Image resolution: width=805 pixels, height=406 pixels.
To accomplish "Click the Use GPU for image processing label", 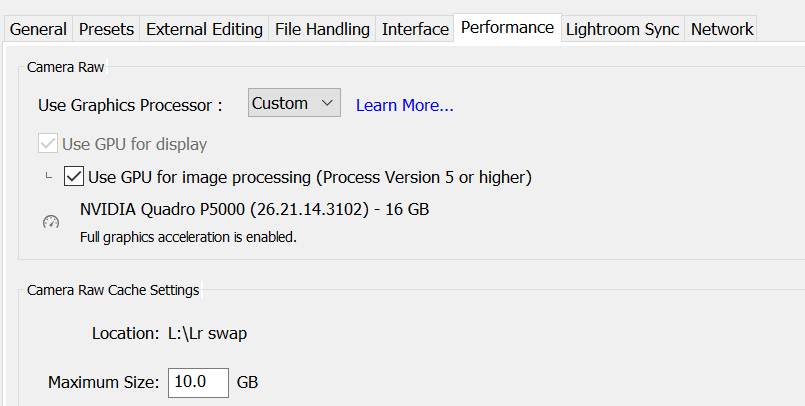I will tap(310, 177).
